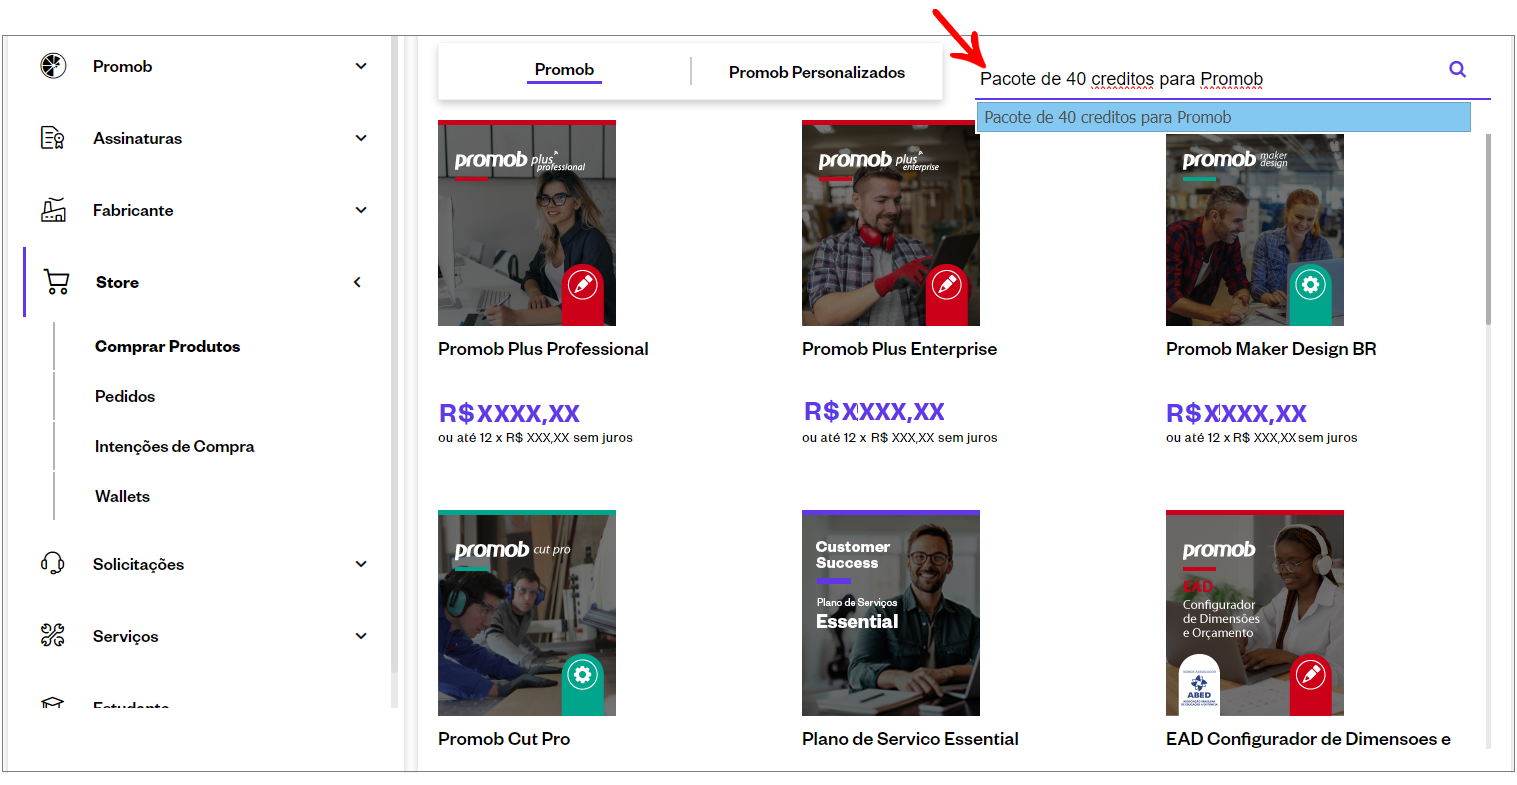The image size is (1517, 785).
Task: Click Plano de Servico Essential title
Action: pos(910,739)
